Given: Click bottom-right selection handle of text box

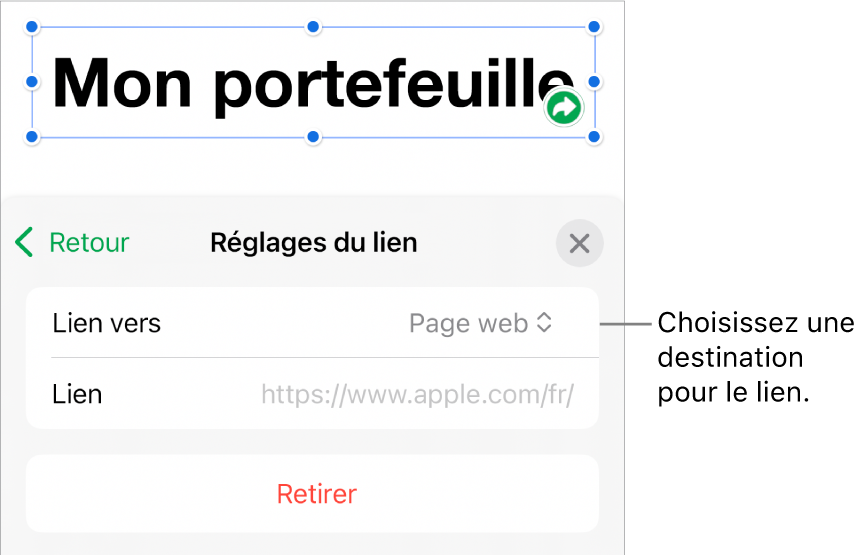Looking at the screenshot, I should (x=595, y=136).
